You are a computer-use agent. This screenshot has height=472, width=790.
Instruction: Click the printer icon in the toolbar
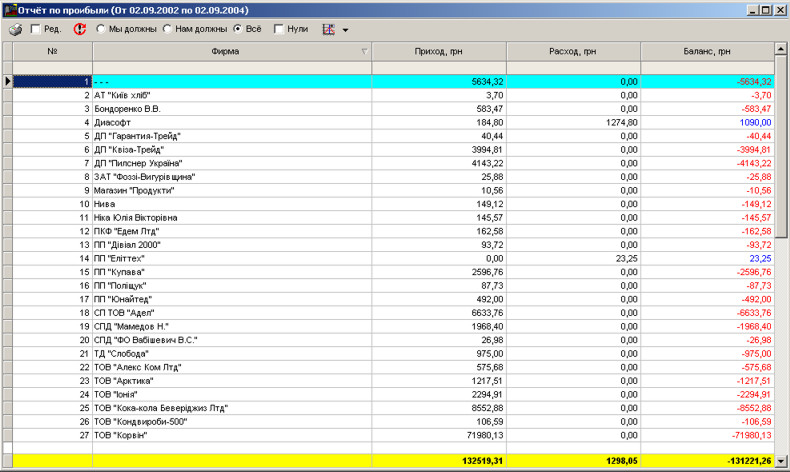(15, 29)
